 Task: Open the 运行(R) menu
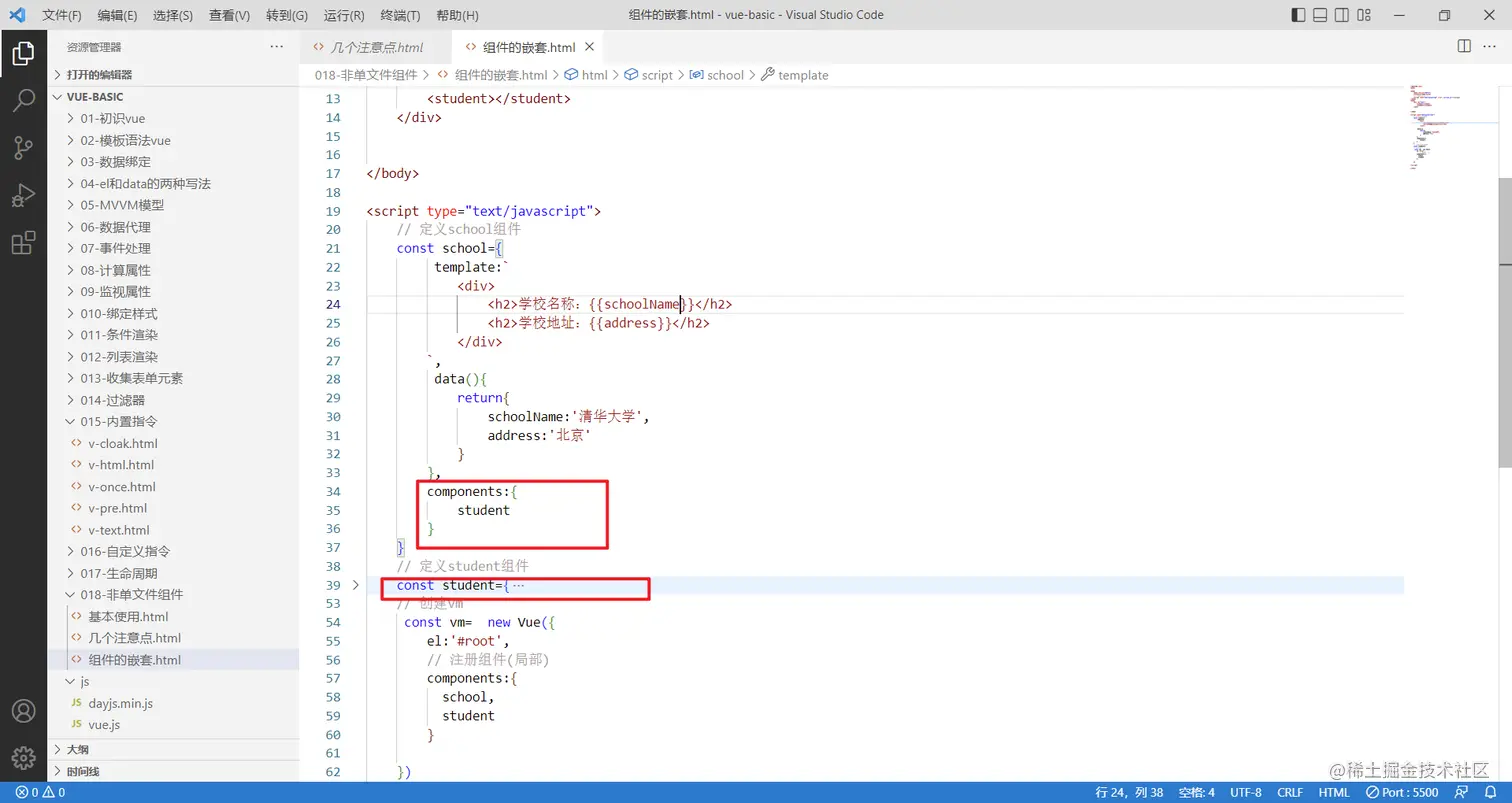click(345, 15)
